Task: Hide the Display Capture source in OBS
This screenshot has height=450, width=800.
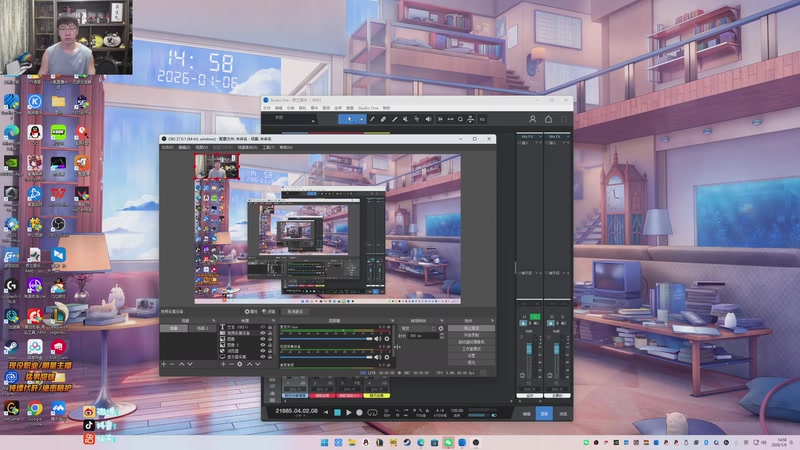Action: (x=263, y=357)
